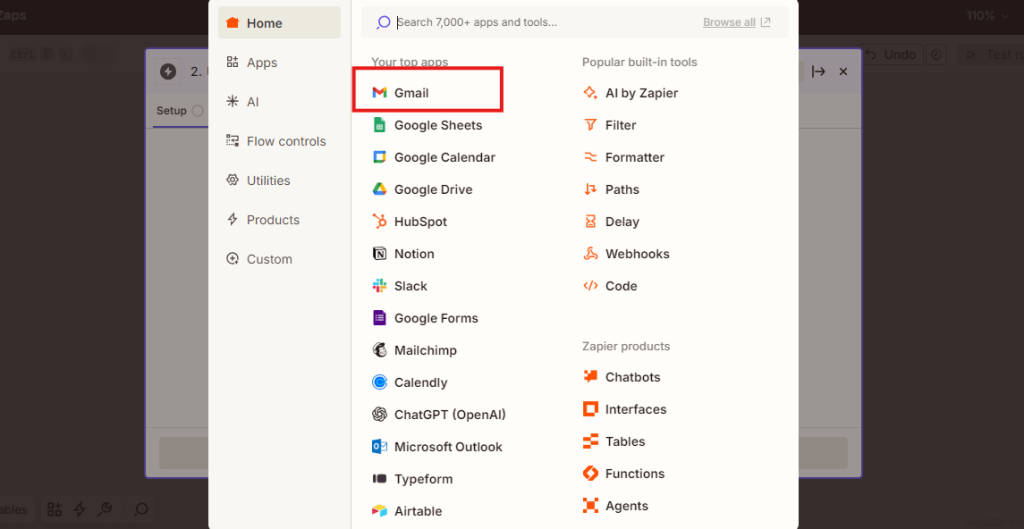
Task: Choose the Tables product icon
Action: click(x=590, y=441)
